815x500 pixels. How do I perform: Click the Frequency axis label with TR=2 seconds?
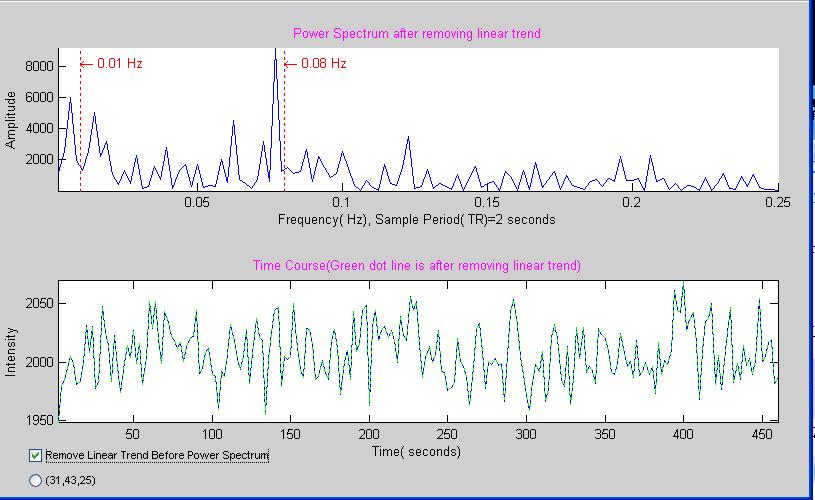pos(417,219)
